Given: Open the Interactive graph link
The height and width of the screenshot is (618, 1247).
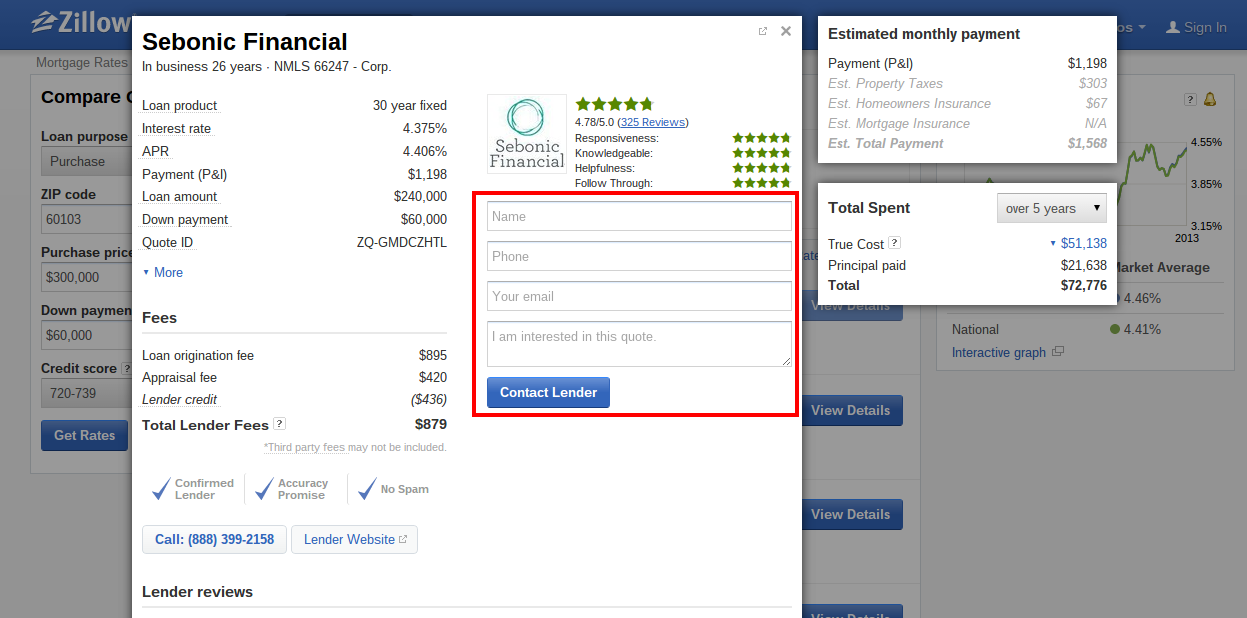Looking at the screenshot, I should tap(999, 352).
